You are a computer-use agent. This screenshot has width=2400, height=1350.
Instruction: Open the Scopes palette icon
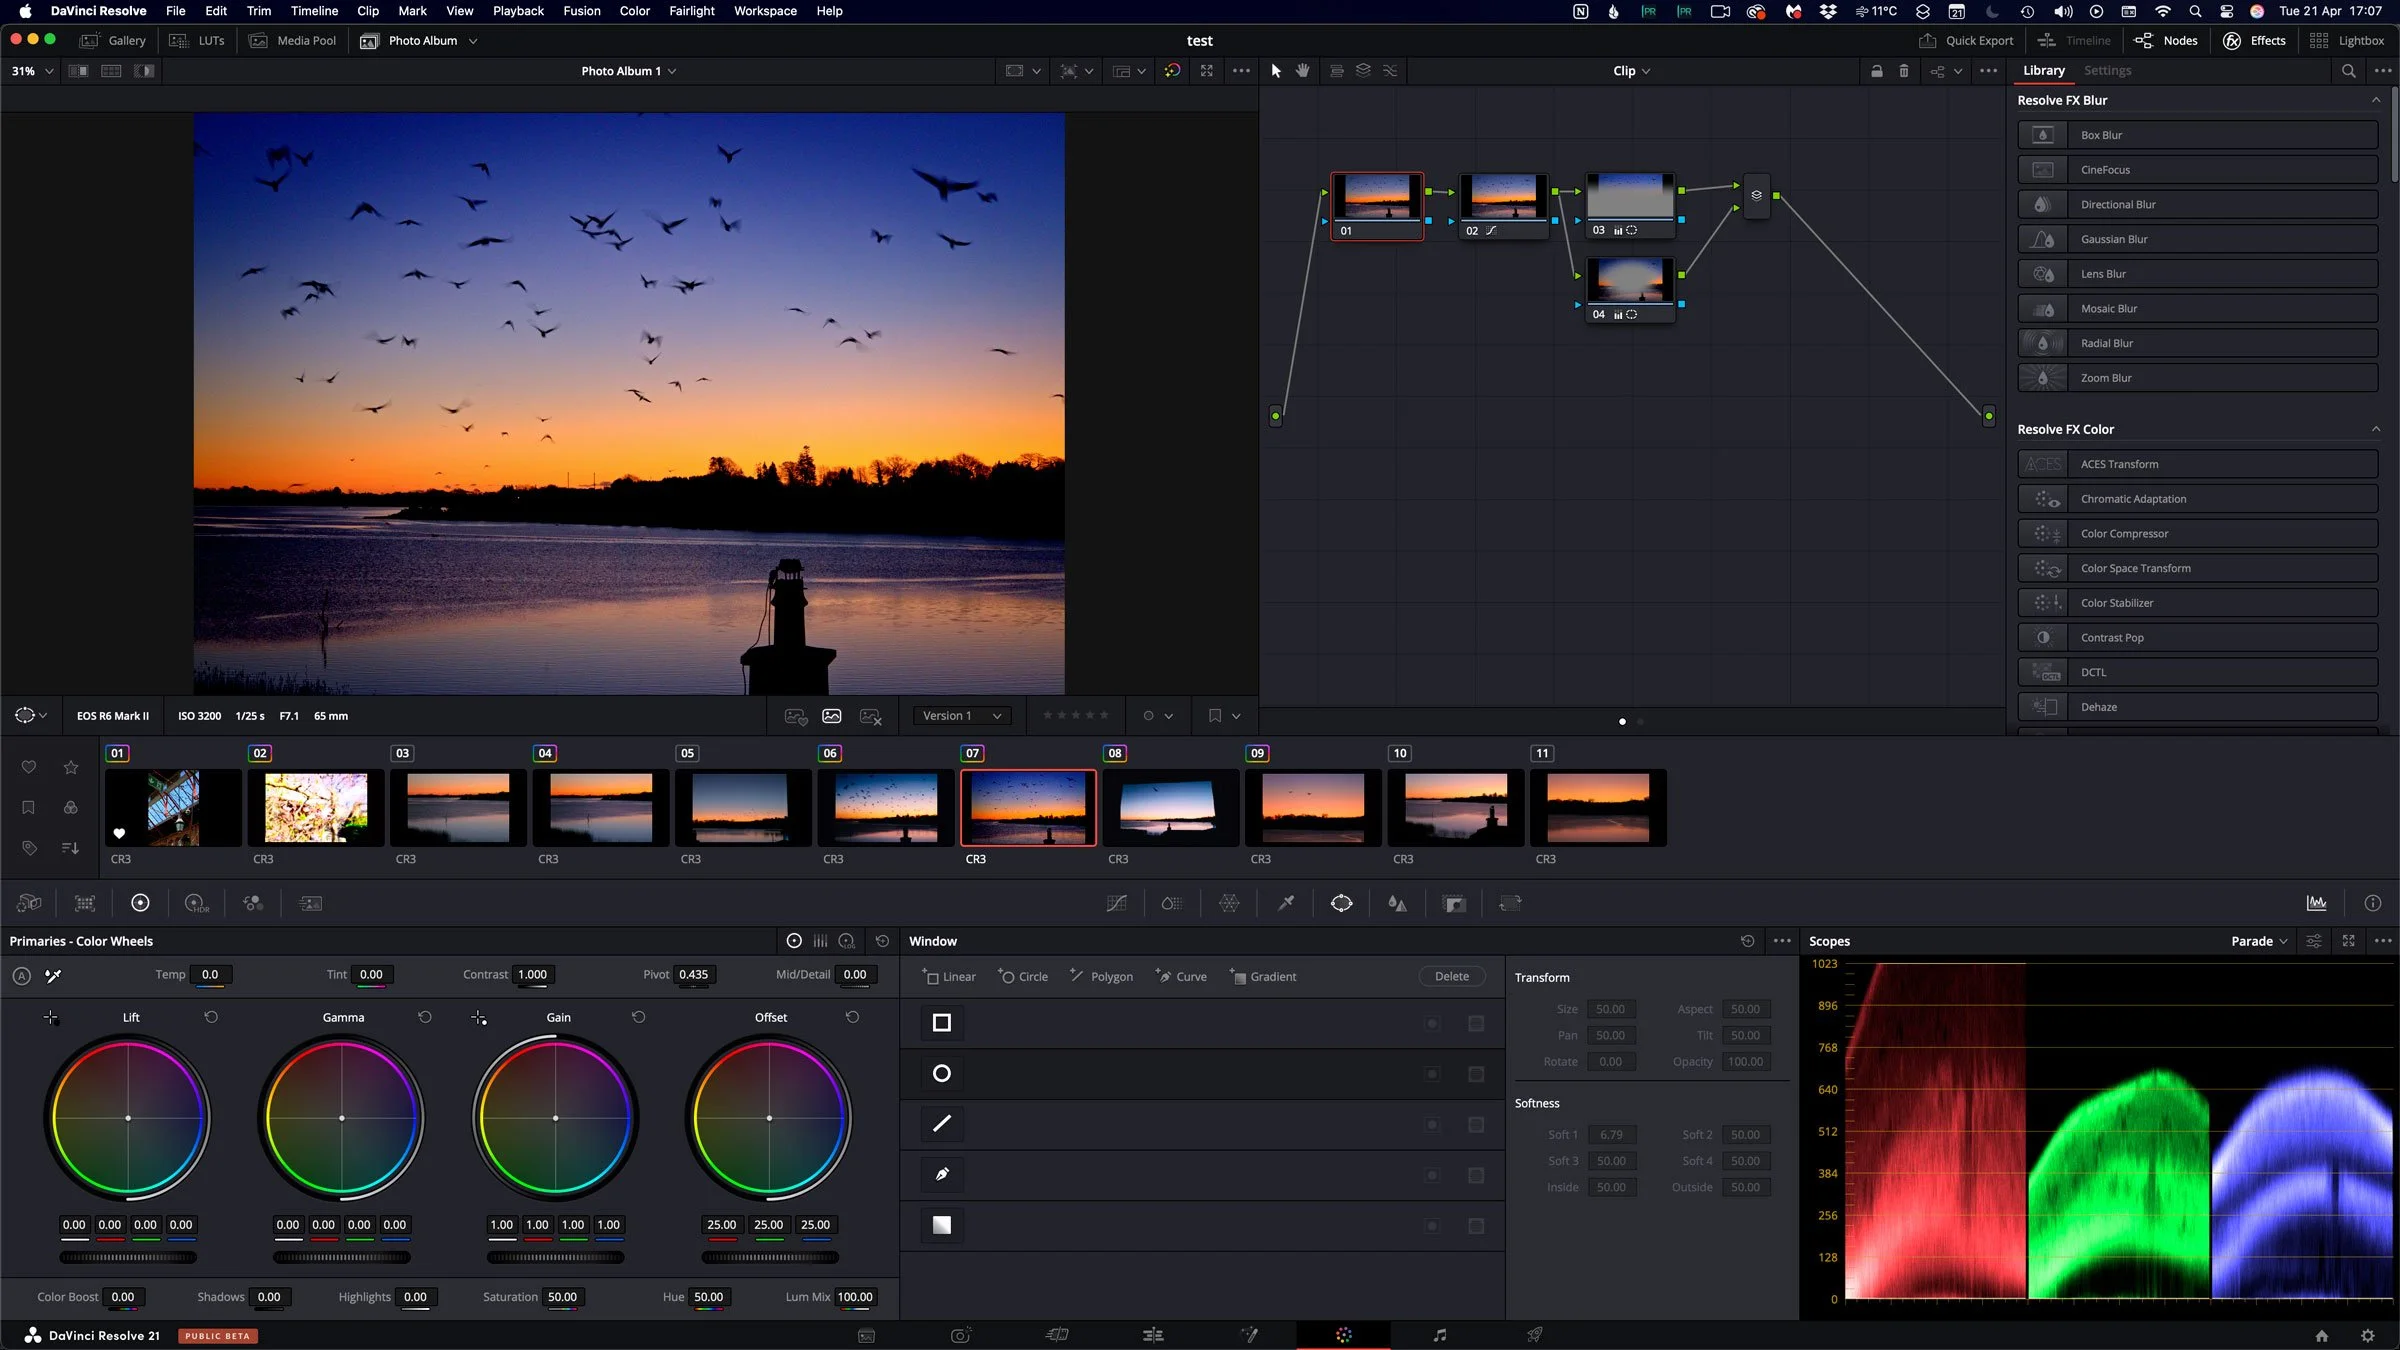2316,903
